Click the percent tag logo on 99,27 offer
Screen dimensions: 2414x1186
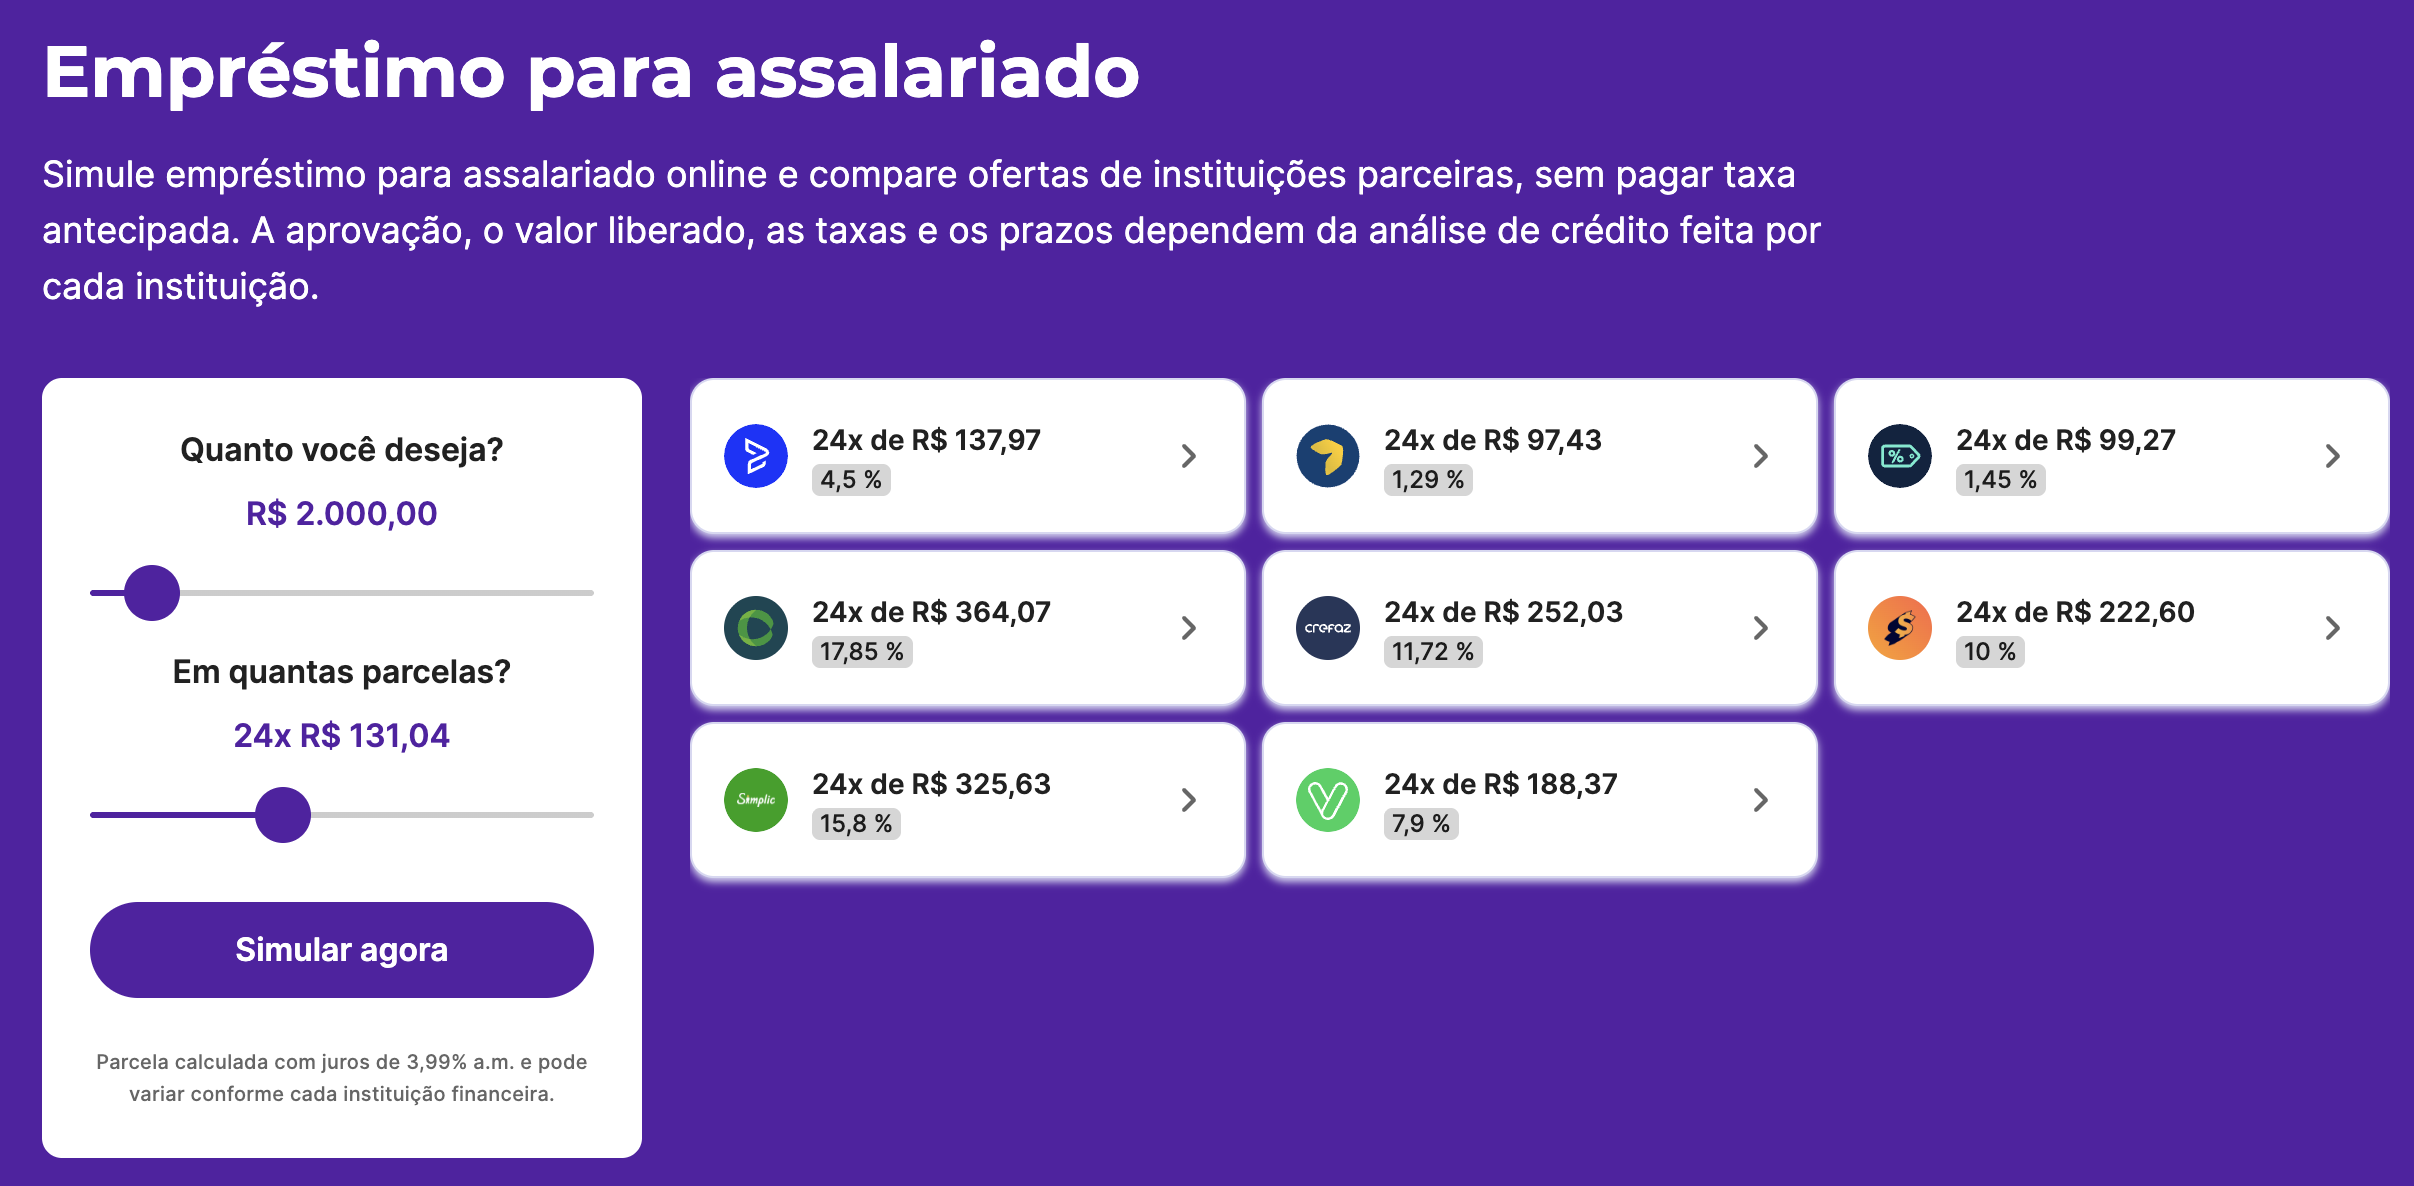click(x=1900, y=456)
